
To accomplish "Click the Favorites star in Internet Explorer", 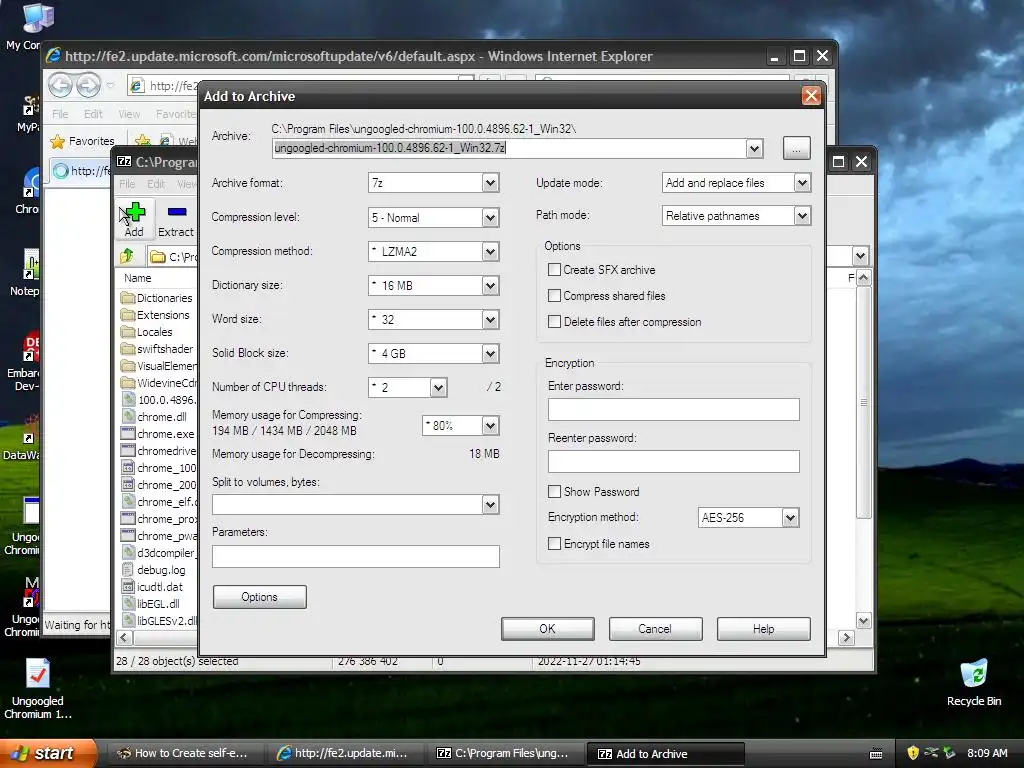I will (x=58, y=141).
